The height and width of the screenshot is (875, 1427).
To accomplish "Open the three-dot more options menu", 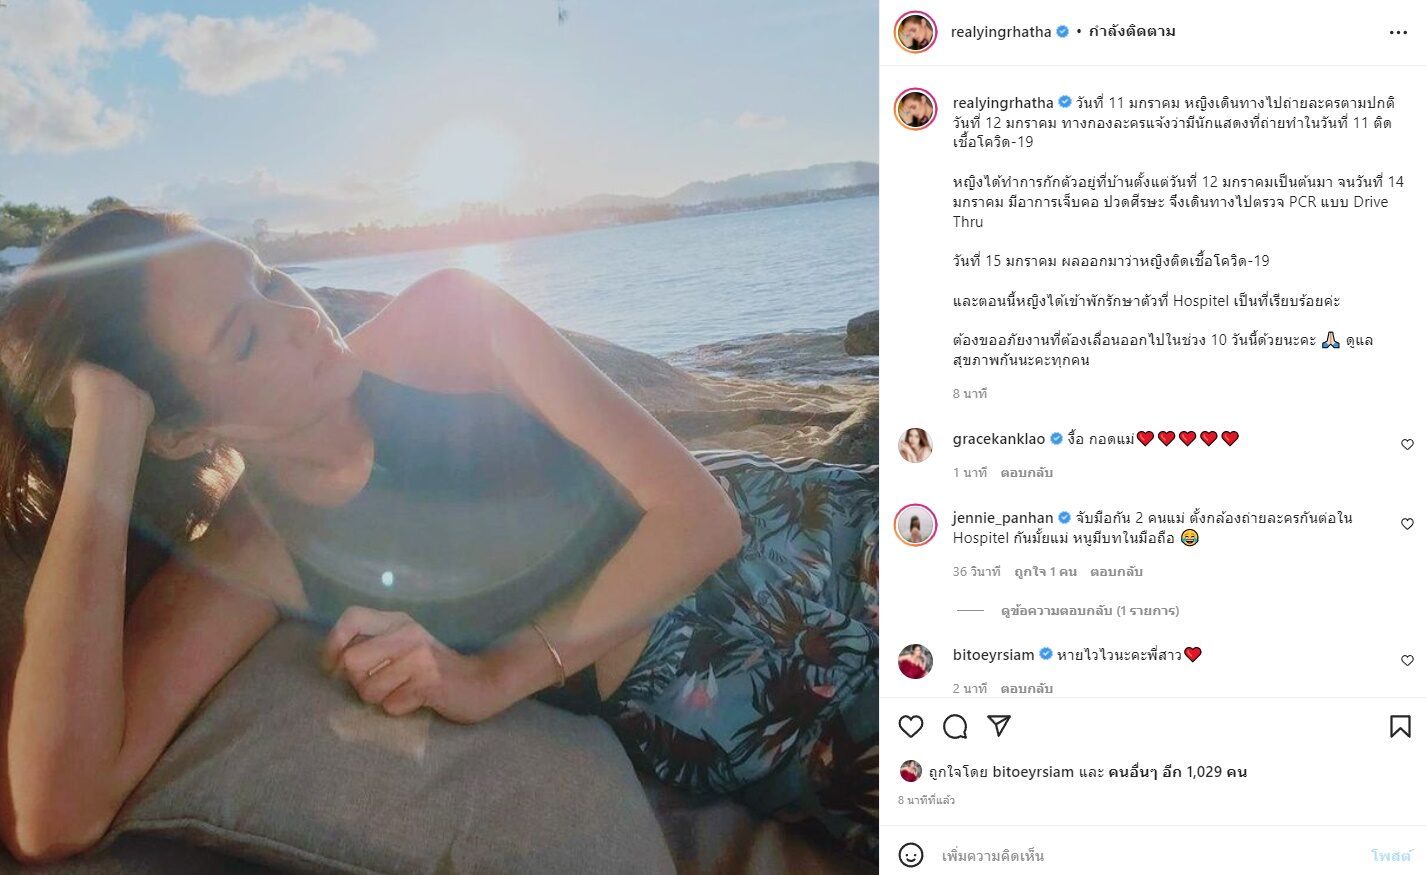I will click(1398, 32).
